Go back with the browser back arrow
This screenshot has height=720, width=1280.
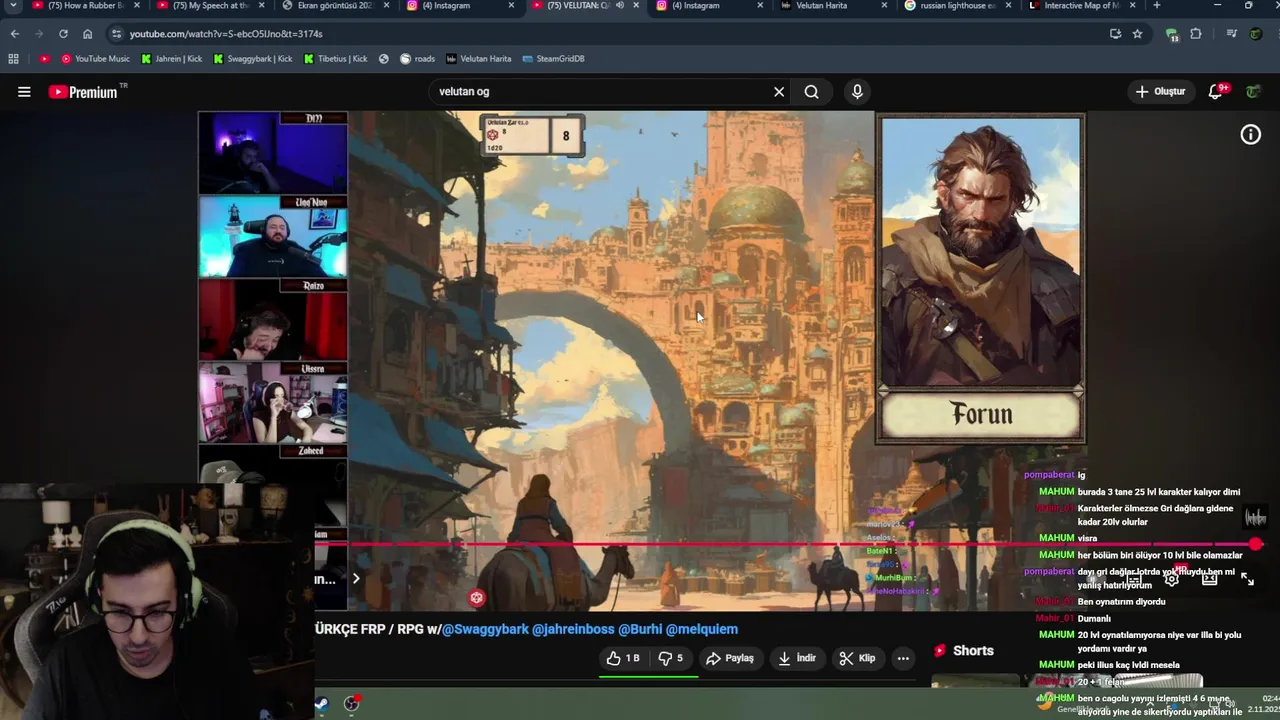click(x=15, y=34)
